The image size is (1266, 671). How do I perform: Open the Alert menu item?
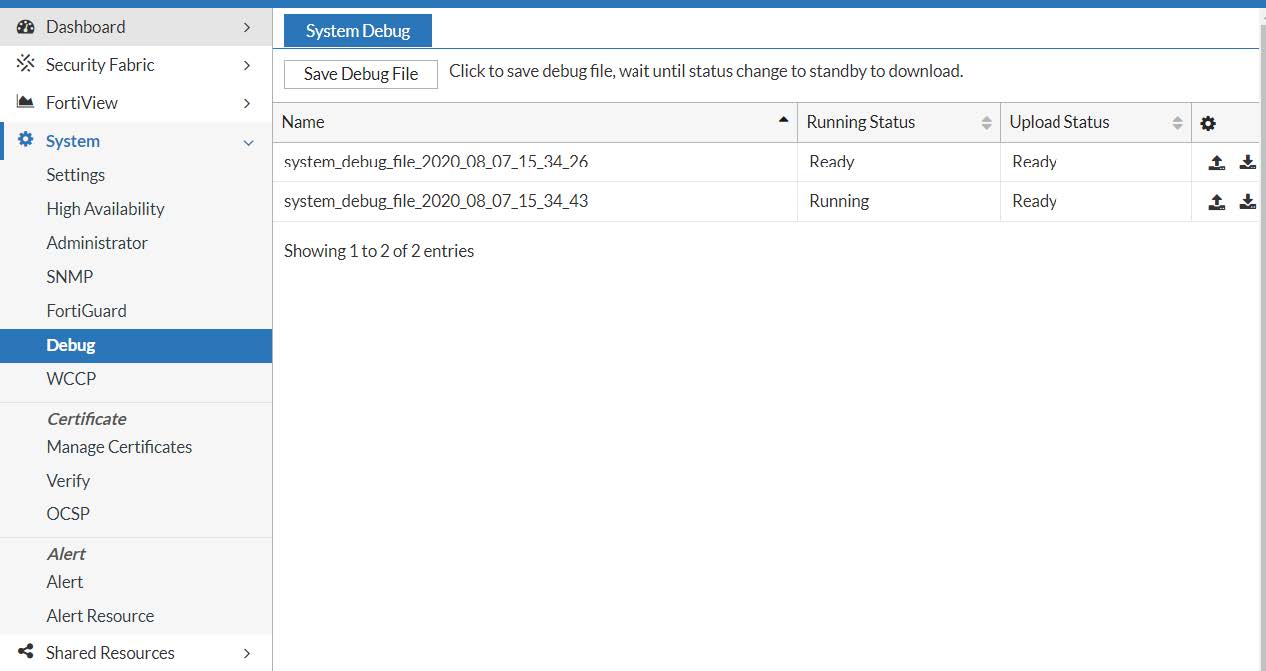pyautogui.click(x=65, y=582)
